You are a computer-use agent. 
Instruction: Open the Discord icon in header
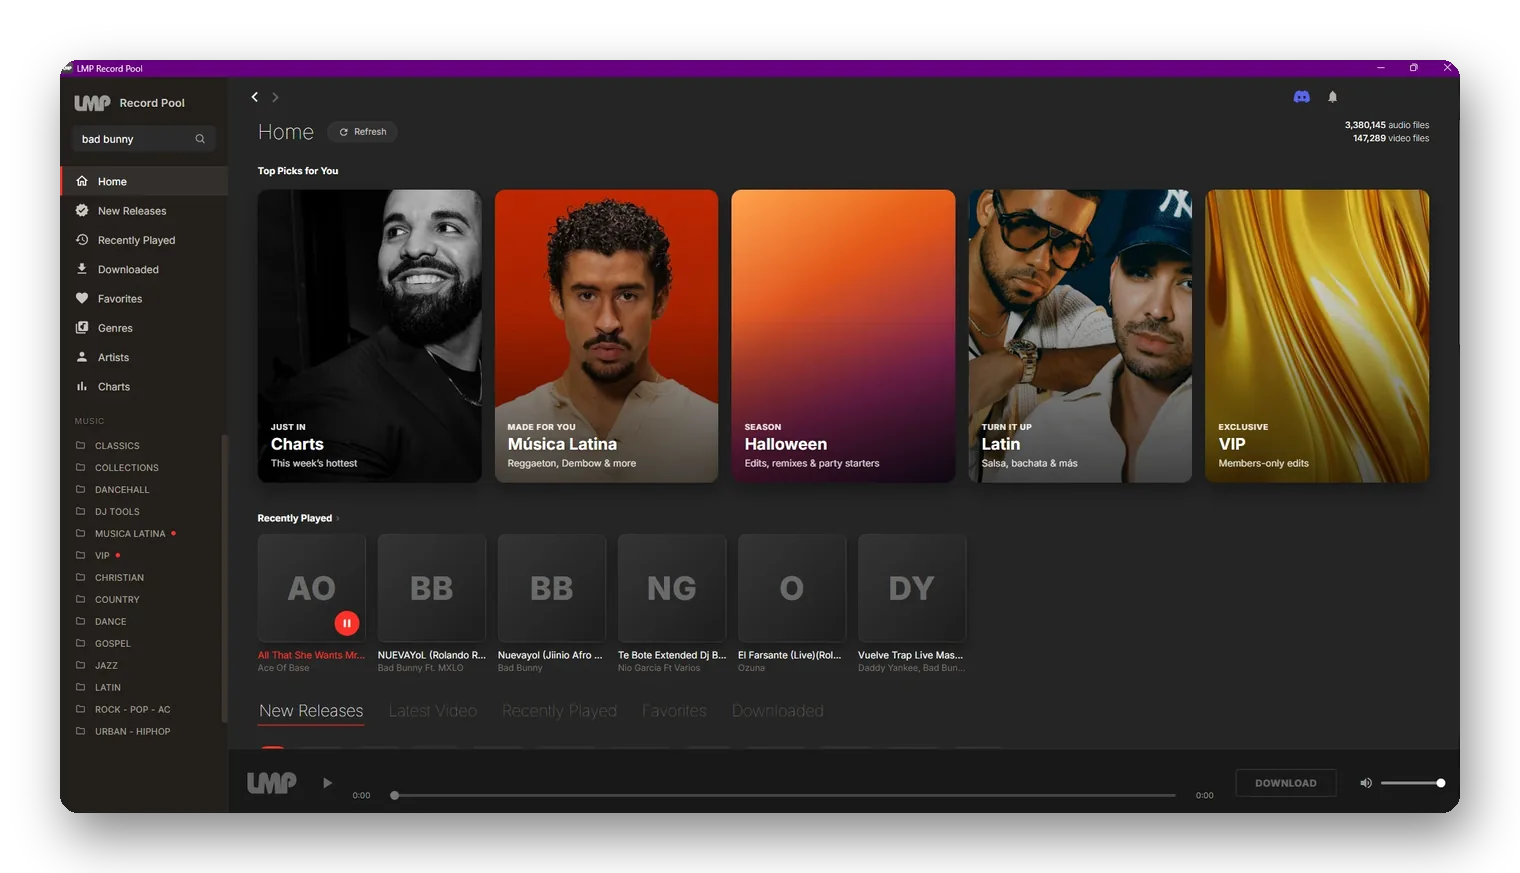point(1301,97)
